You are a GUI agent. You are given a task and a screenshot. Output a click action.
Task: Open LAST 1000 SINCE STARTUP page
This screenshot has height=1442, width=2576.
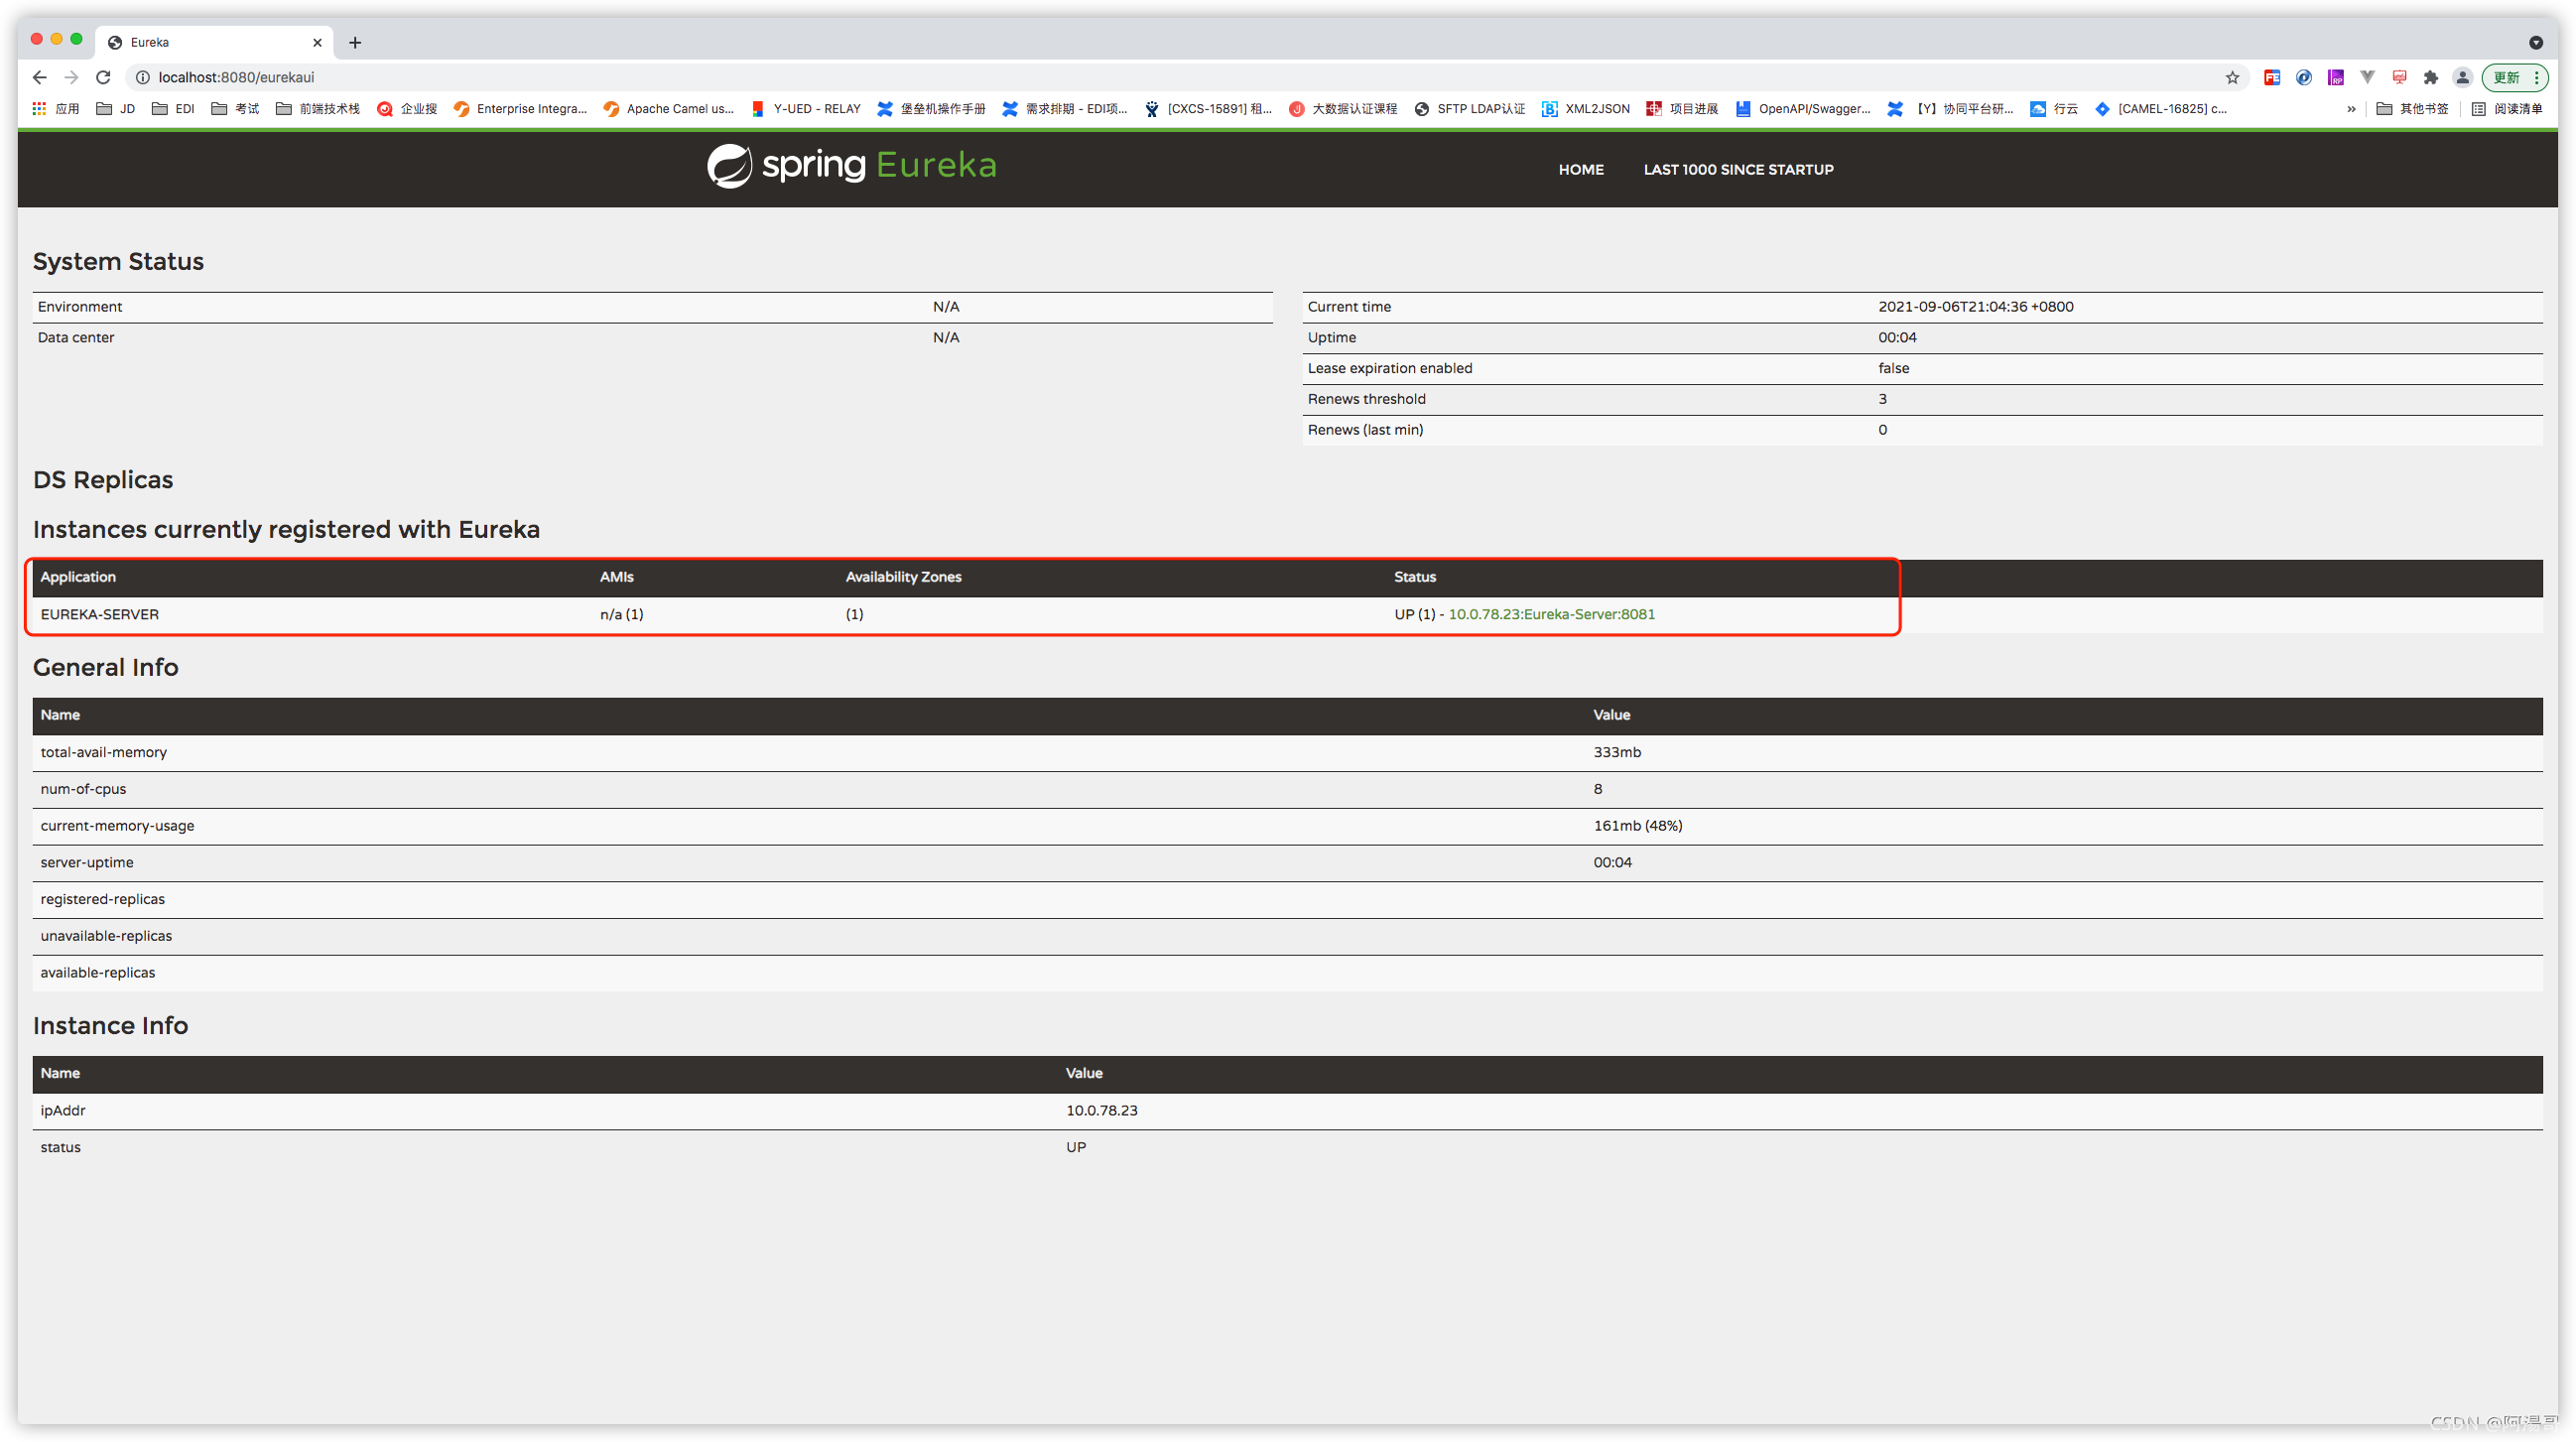coord(1738,170)
